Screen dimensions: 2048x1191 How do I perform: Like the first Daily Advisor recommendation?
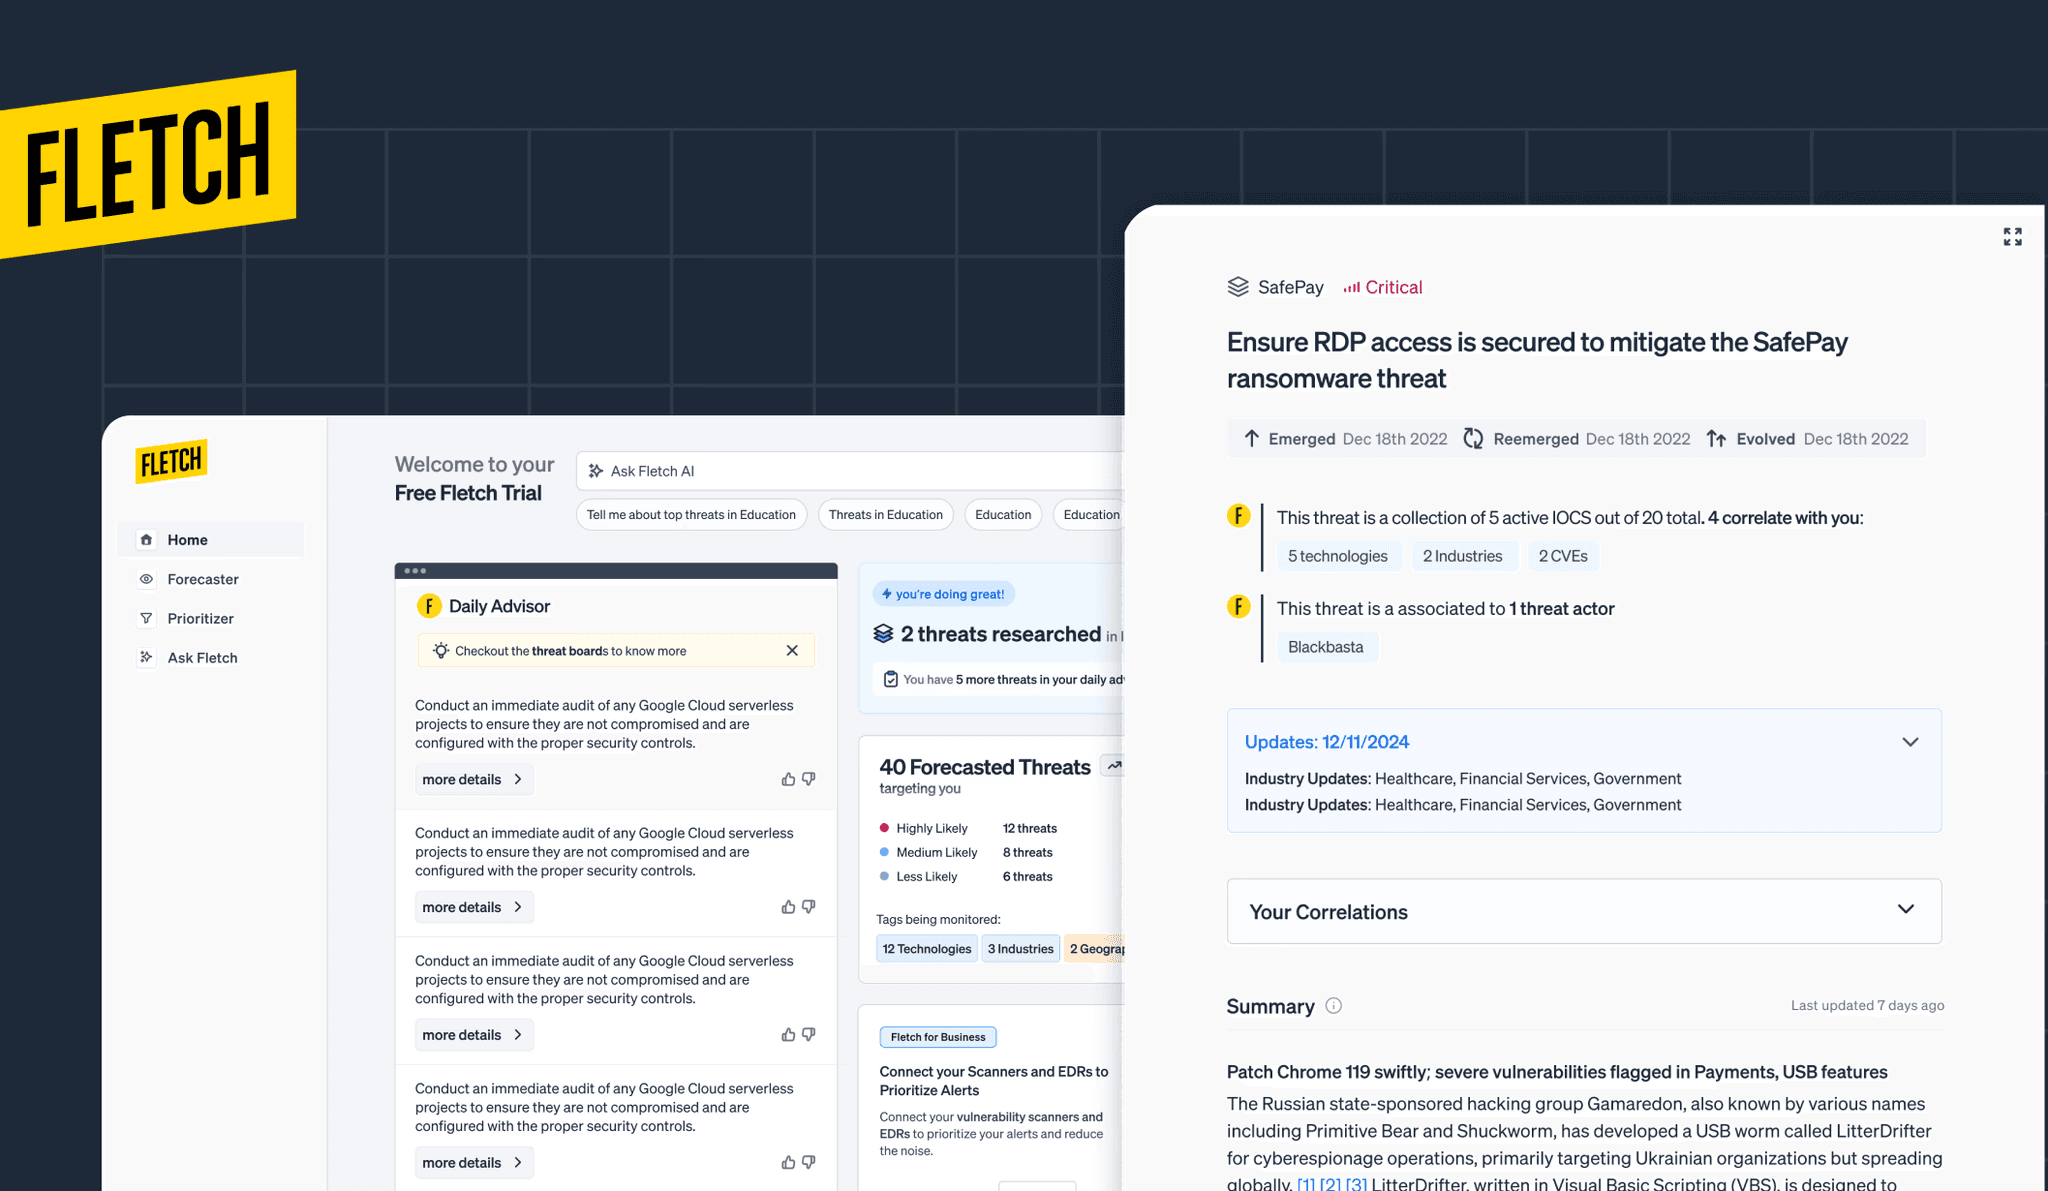point(788,779)
